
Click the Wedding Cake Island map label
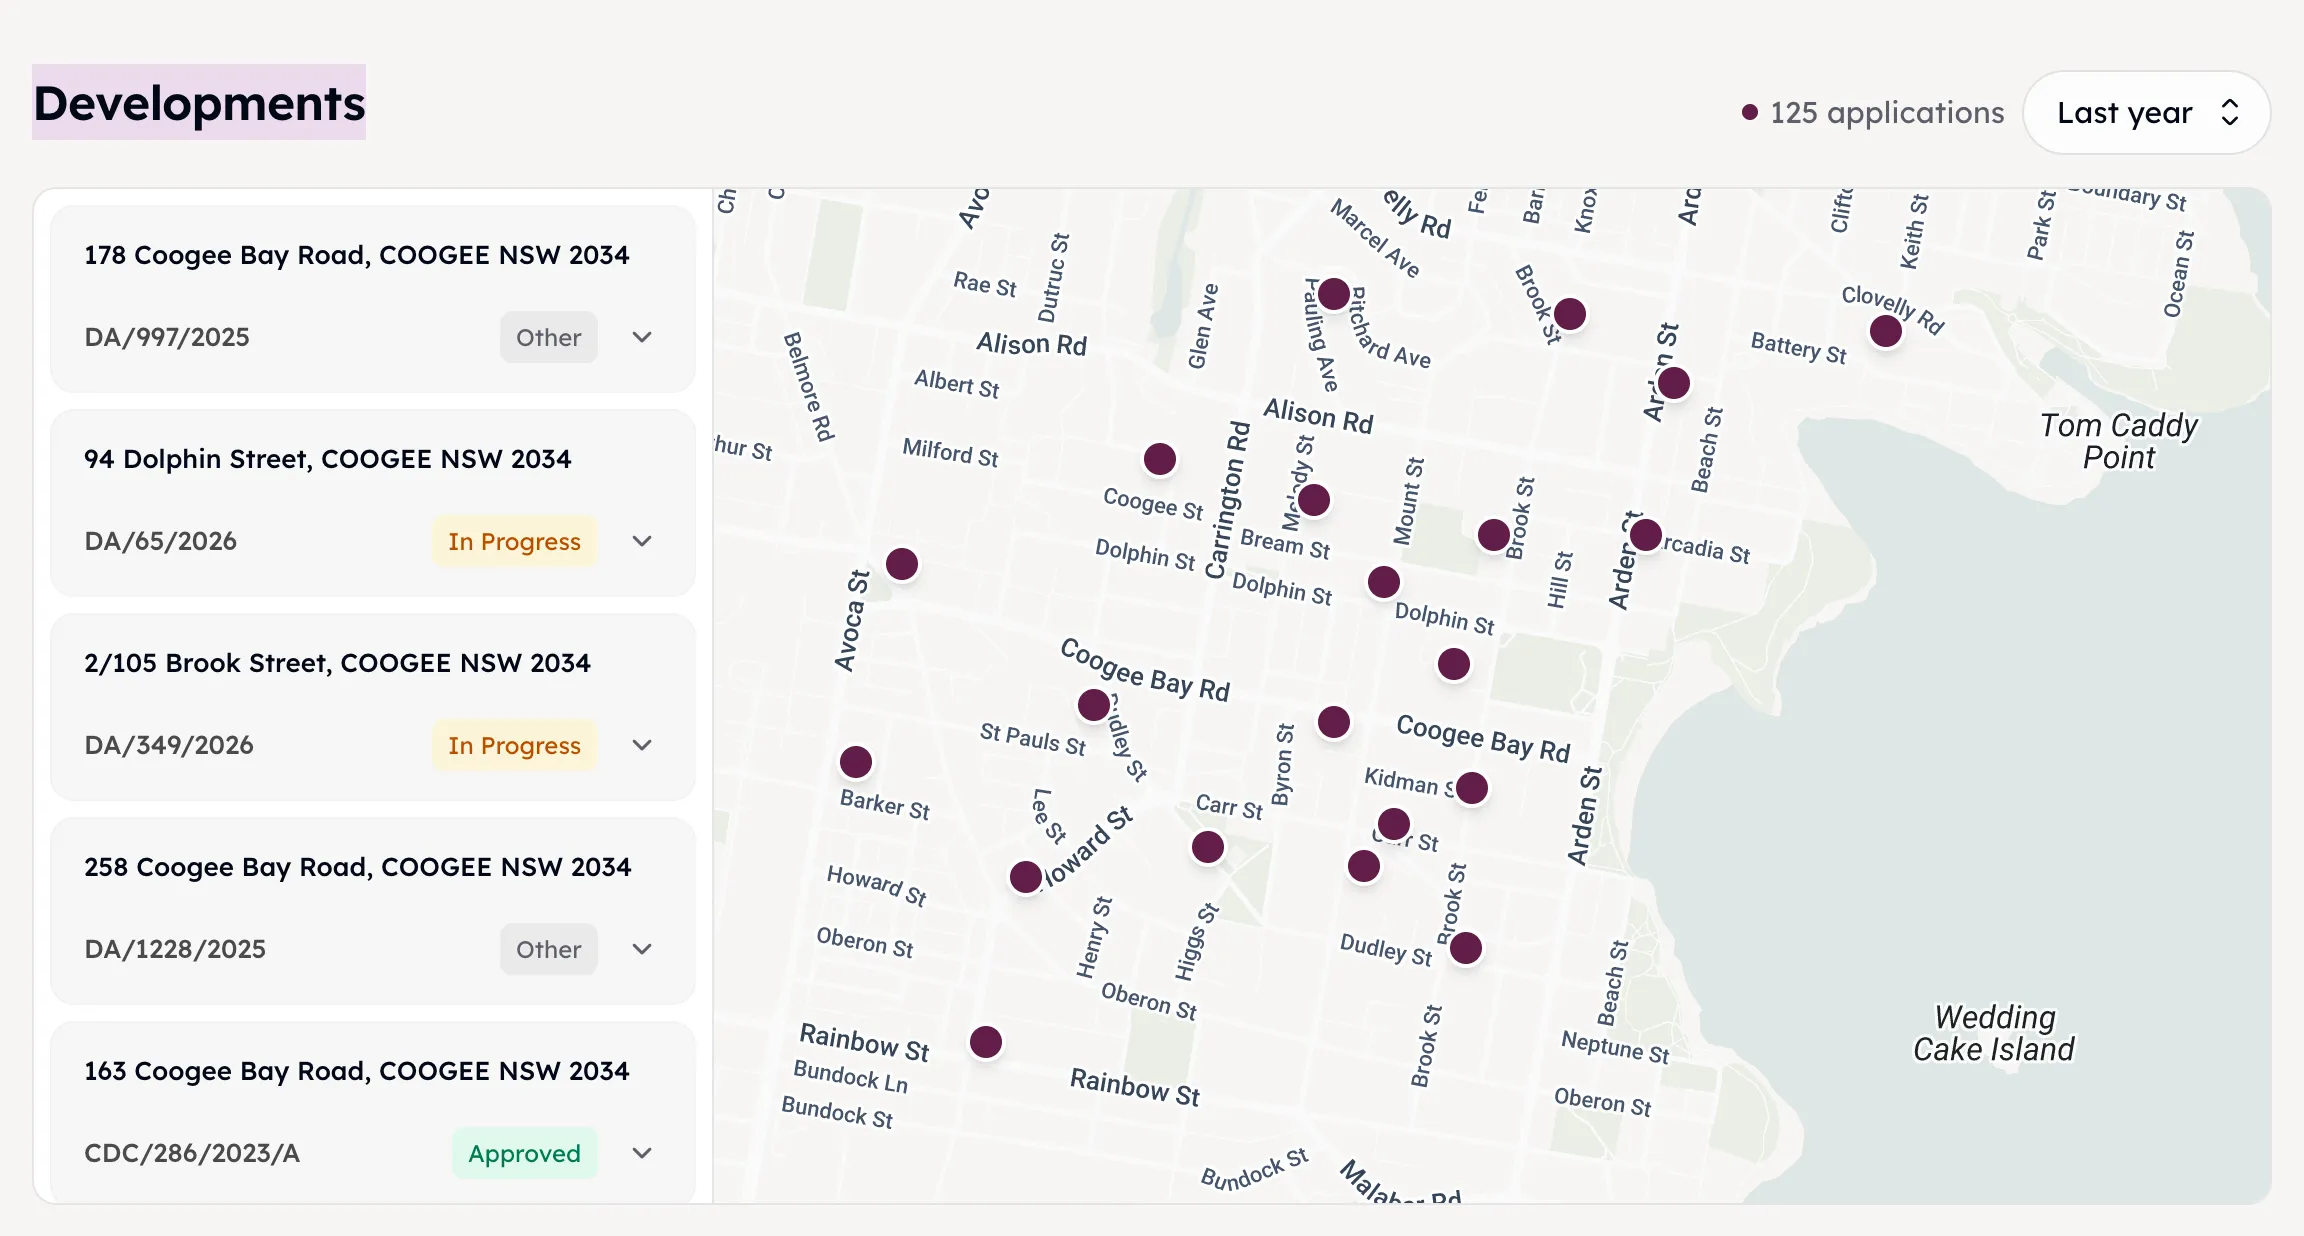tap(1994, 1033)
